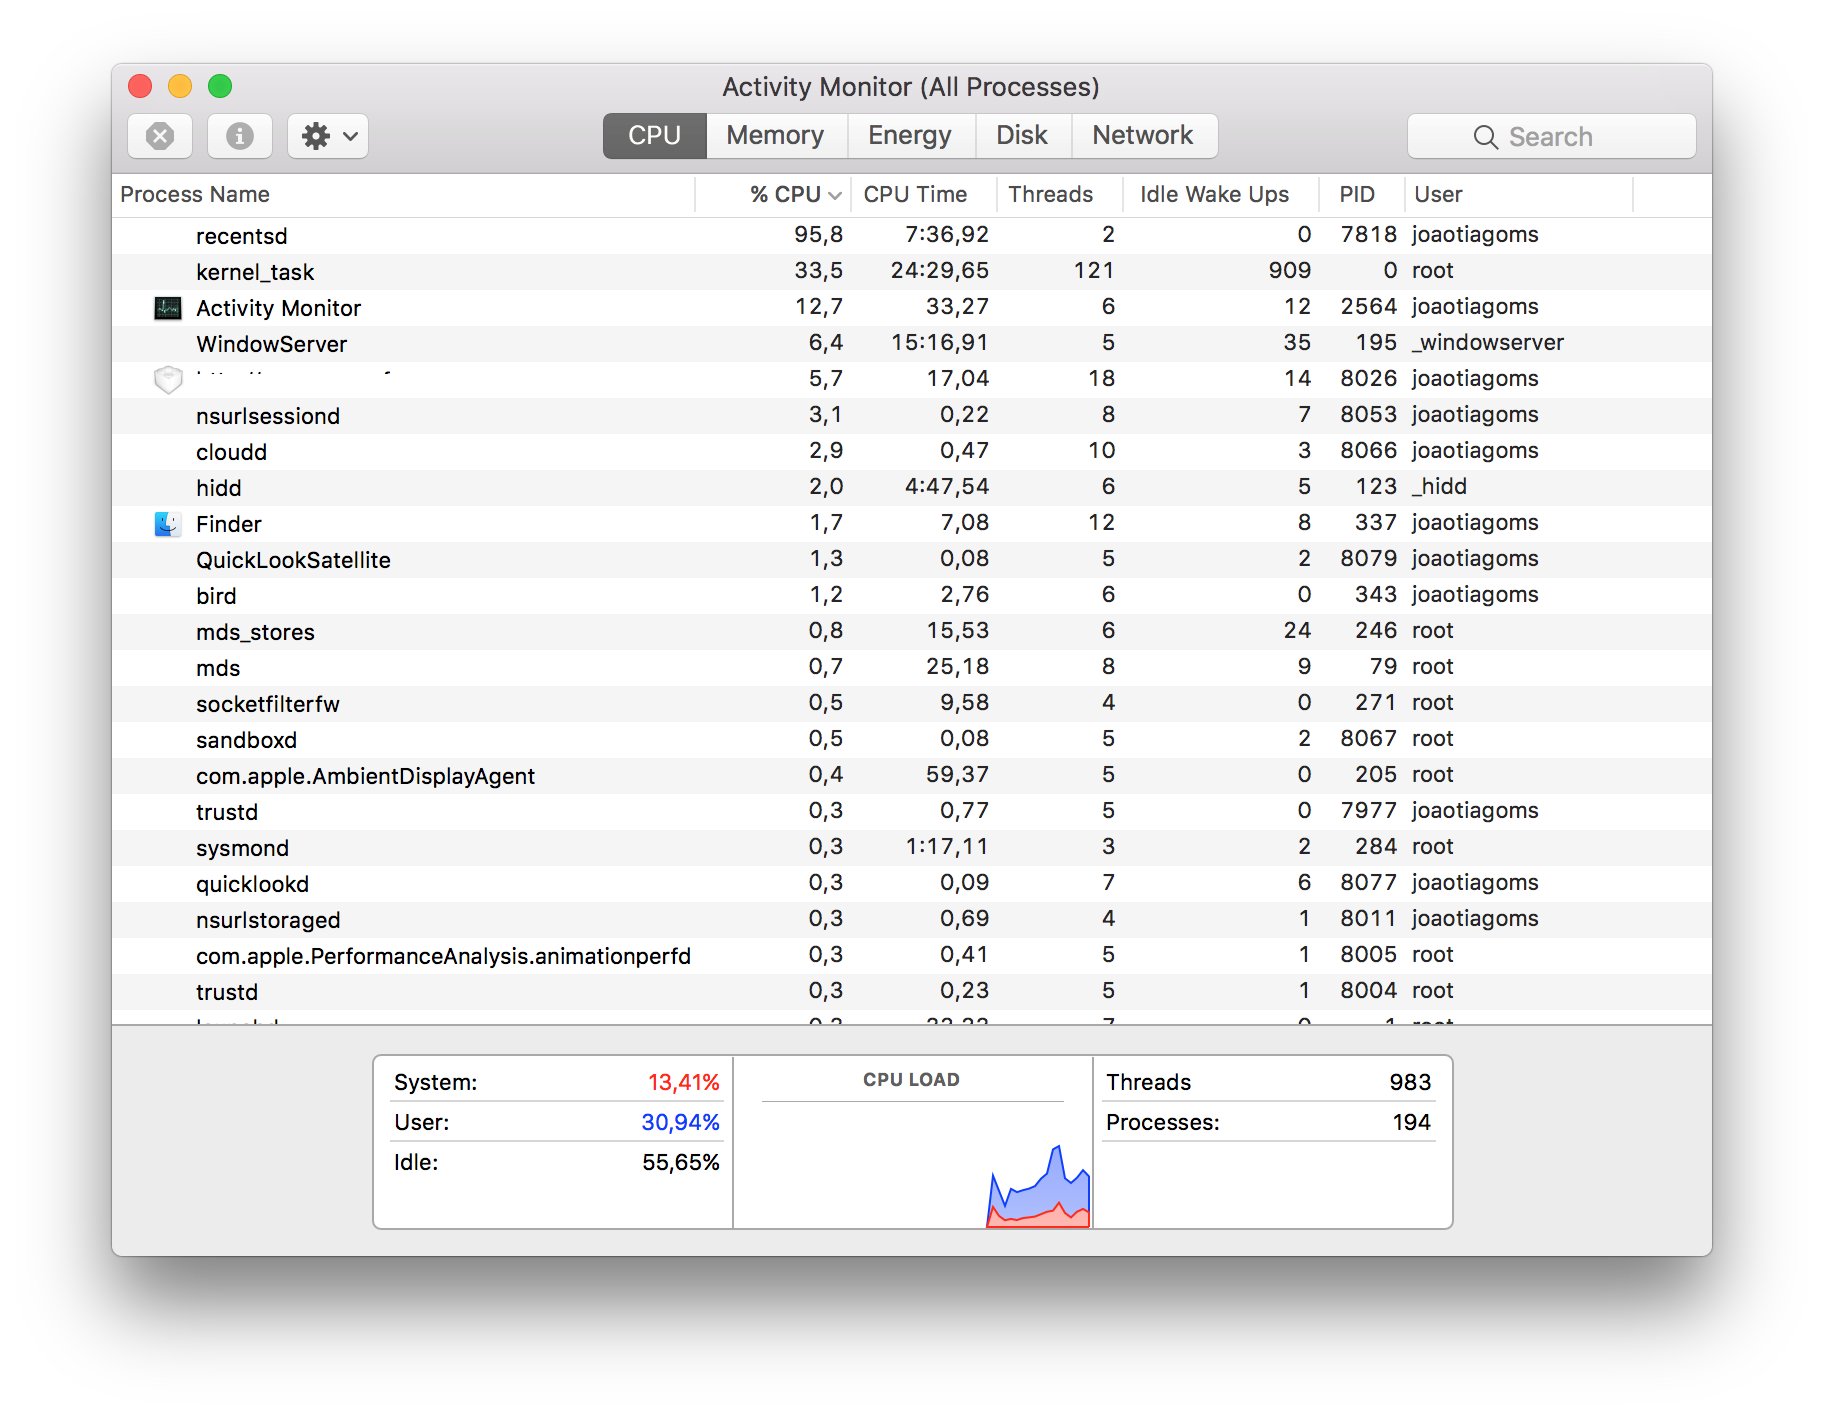Click the Processes count 194
This screenshot has height=1416, width=1824.
1411,1122
